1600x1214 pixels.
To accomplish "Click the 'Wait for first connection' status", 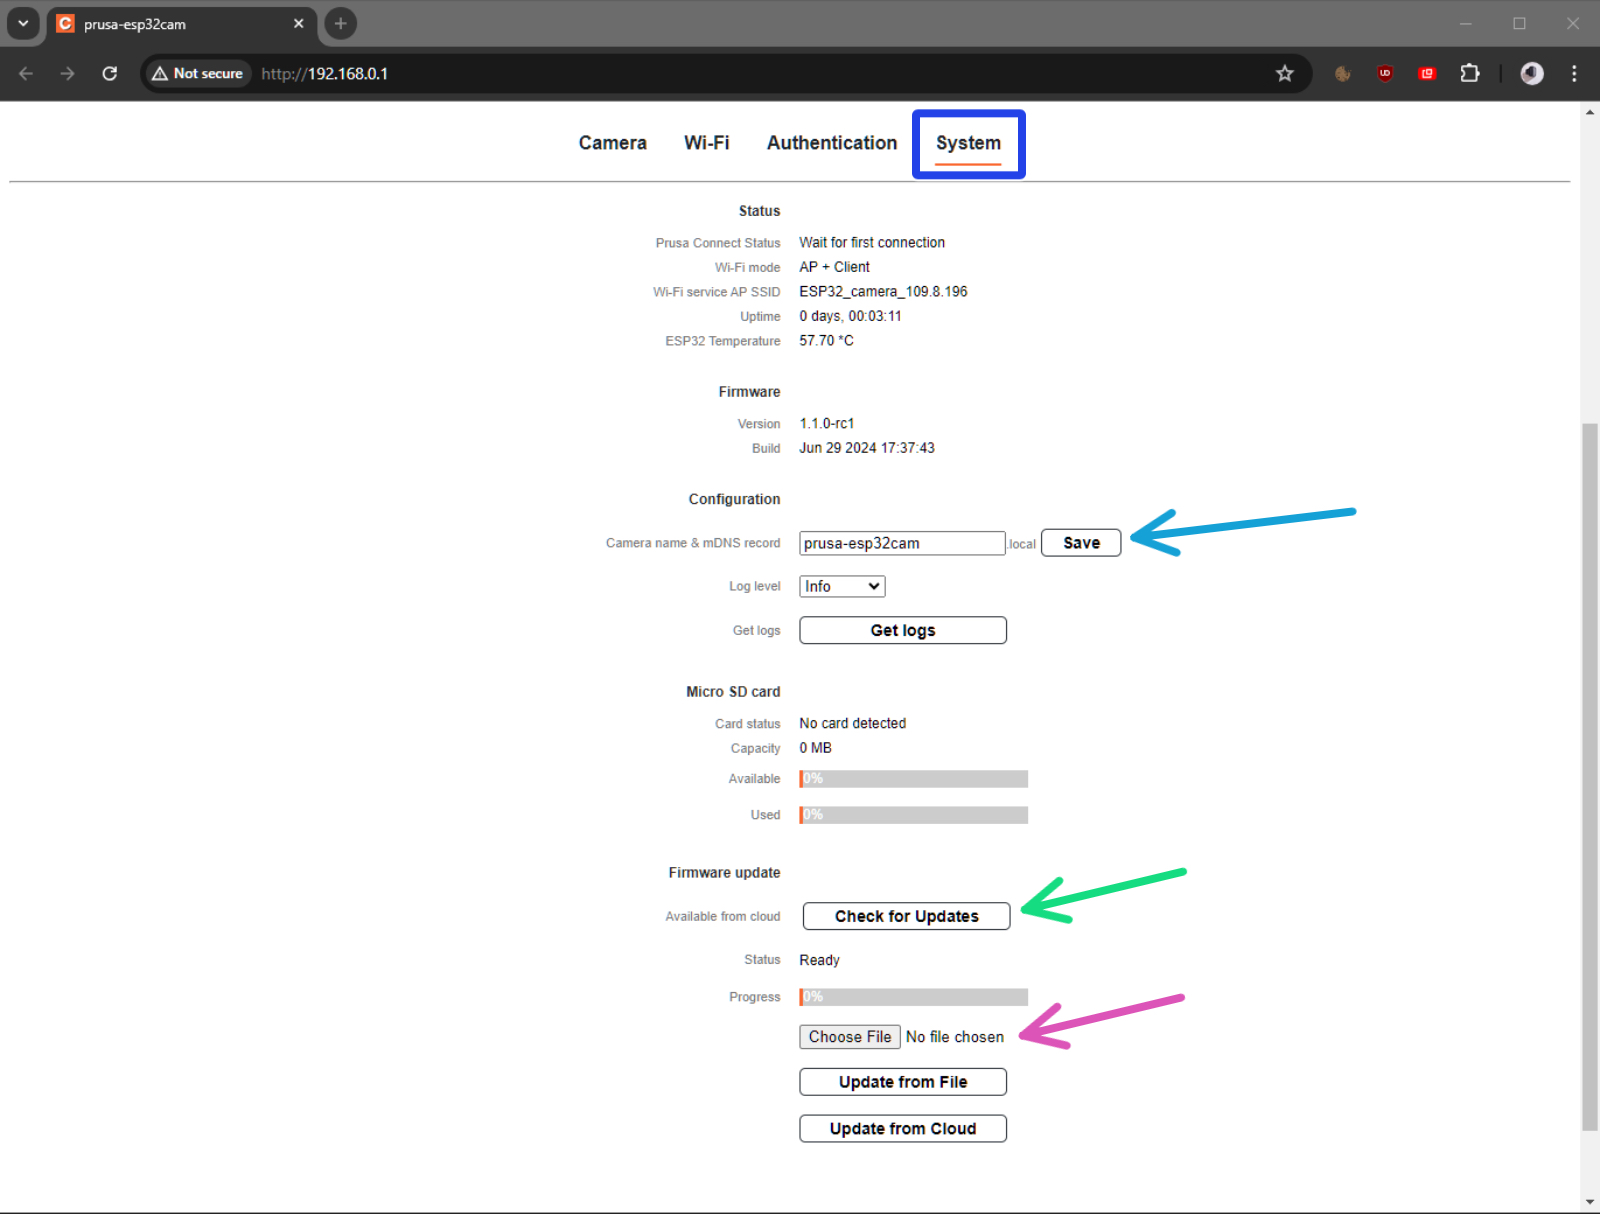I will [x=872, y=242].
